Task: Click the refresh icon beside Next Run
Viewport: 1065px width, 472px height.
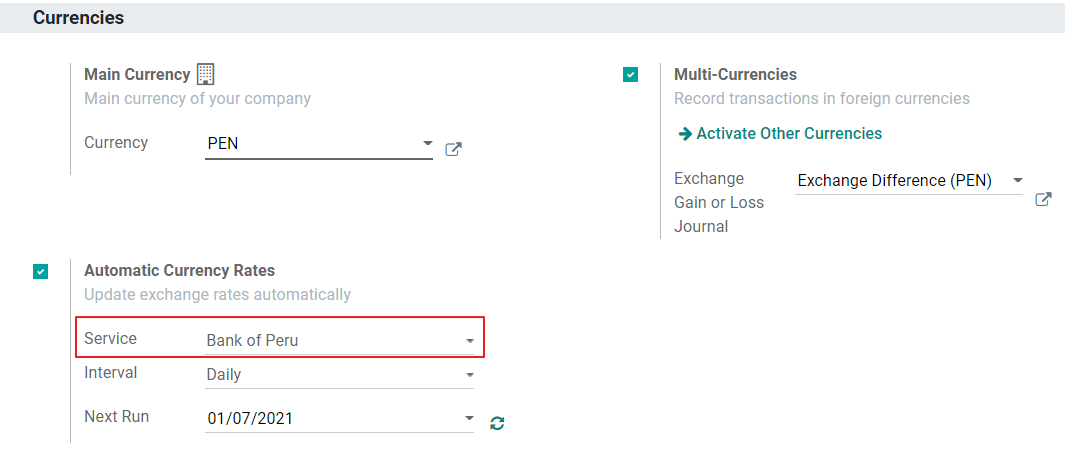Action: click(x=497, y=423)
